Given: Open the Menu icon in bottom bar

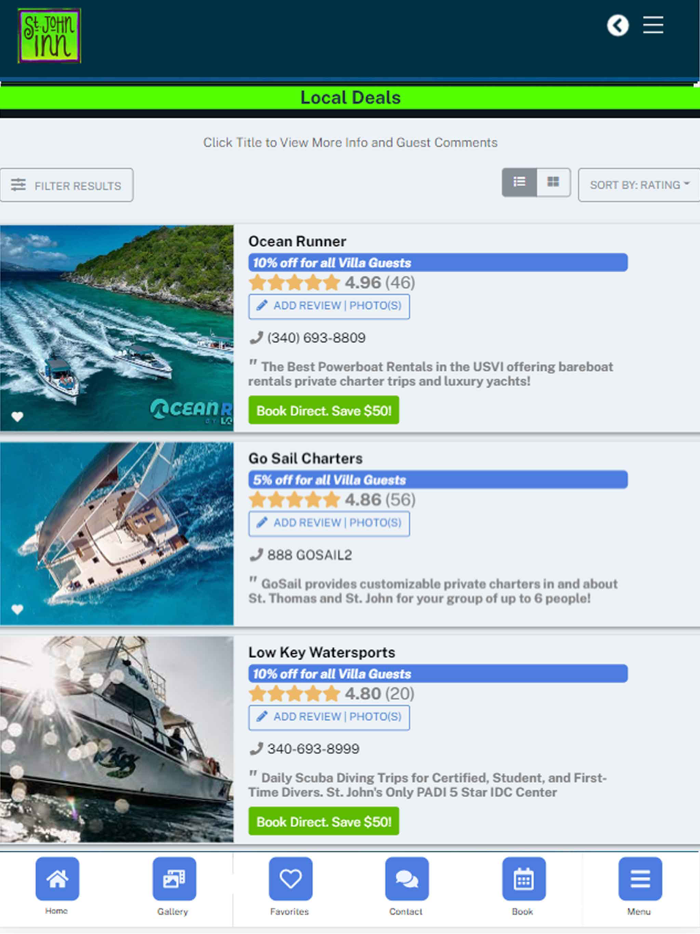Looking at the screenshot, I should coord(640,879).
